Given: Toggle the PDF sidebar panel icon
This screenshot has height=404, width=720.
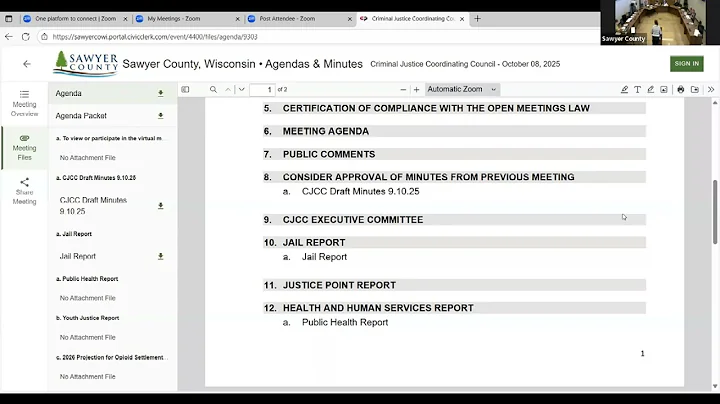Looking at the screenshot, I should [185, 90].
